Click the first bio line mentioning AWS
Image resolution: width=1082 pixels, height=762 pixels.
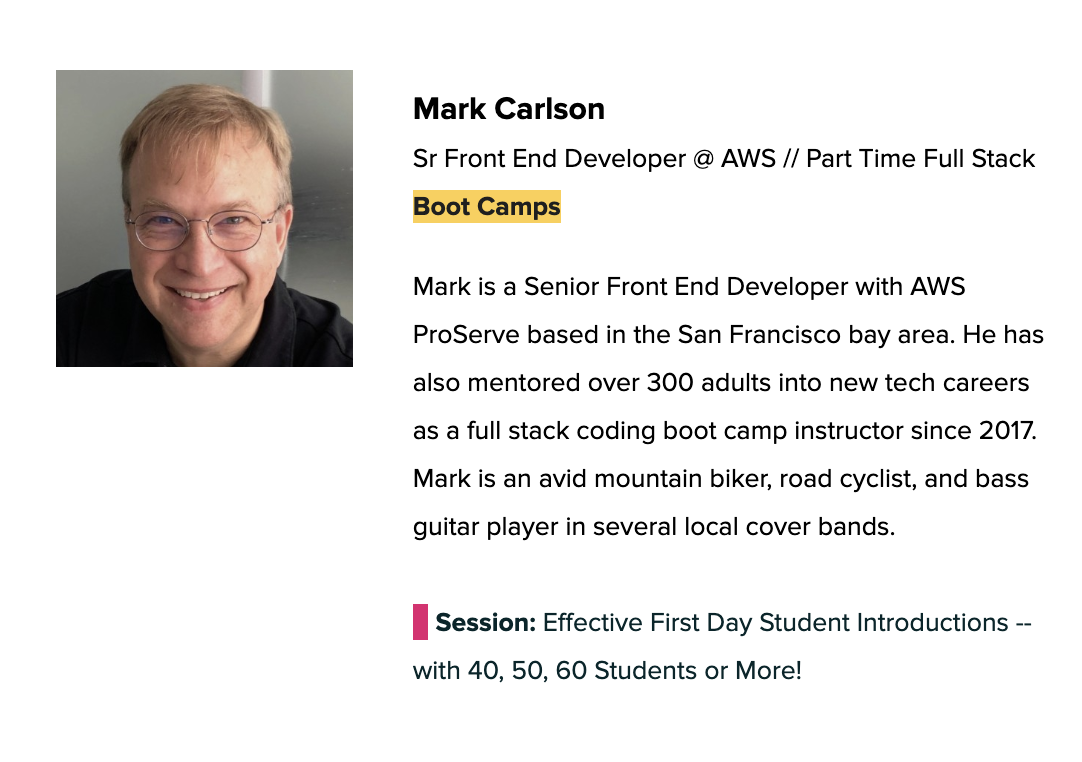point(689,286)
